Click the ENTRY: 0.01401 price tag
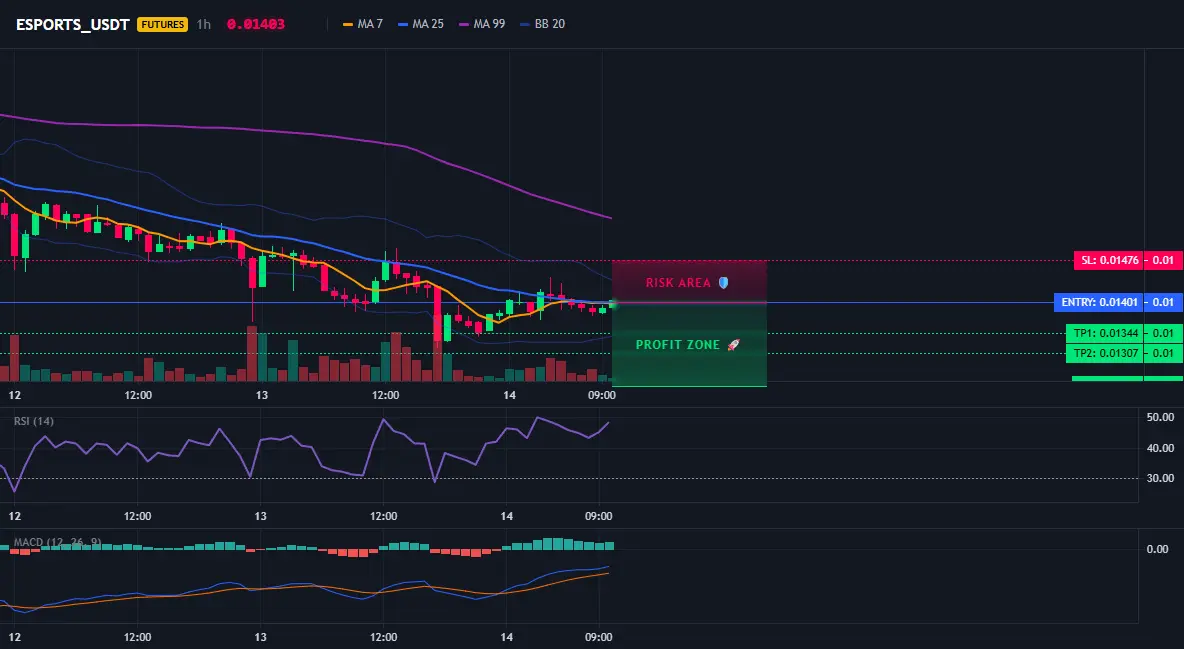 point(1099,303)
